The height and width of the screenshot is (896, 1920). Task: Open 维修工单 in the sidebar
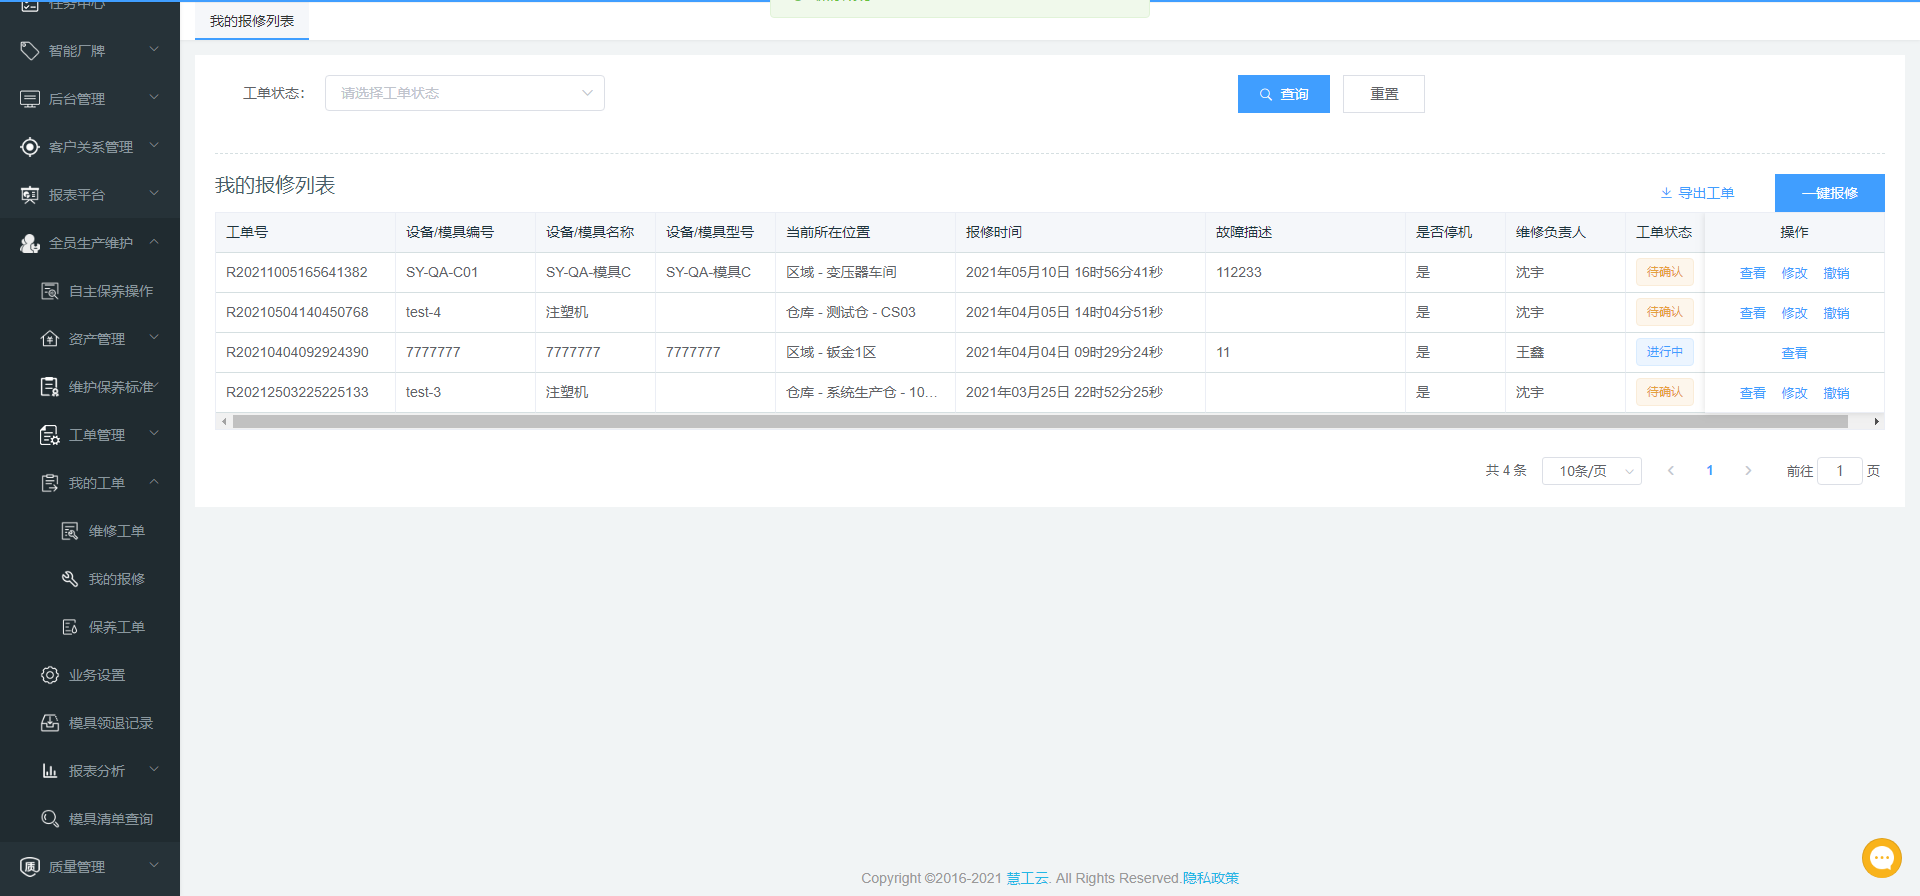point(116,531)
